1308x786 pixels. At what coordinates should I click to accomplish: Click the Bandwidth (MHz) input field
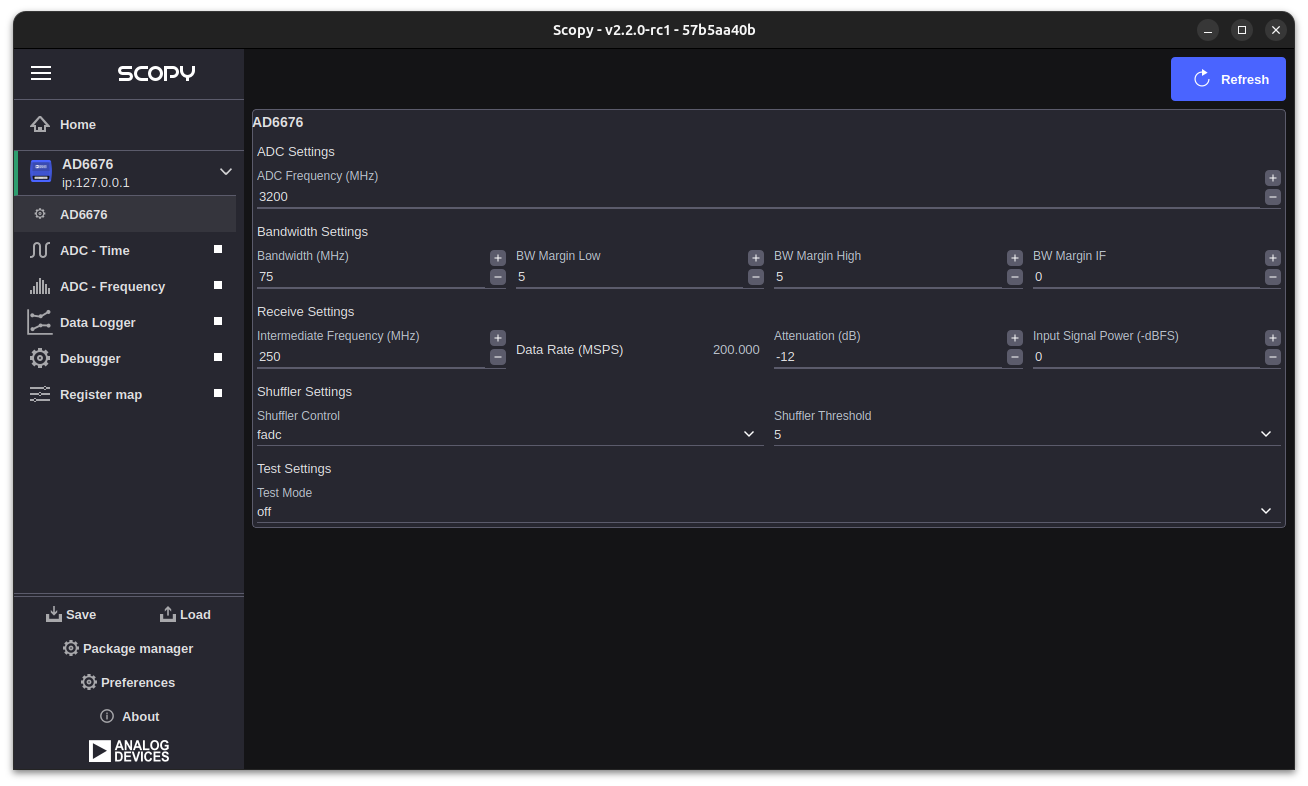371,277
